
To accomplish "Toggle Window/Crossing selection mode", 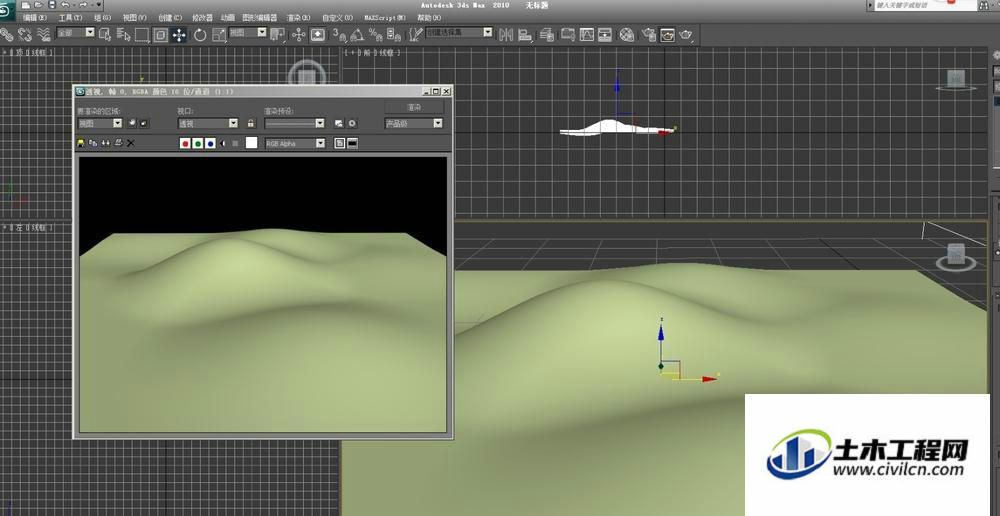I will point(161,34).
